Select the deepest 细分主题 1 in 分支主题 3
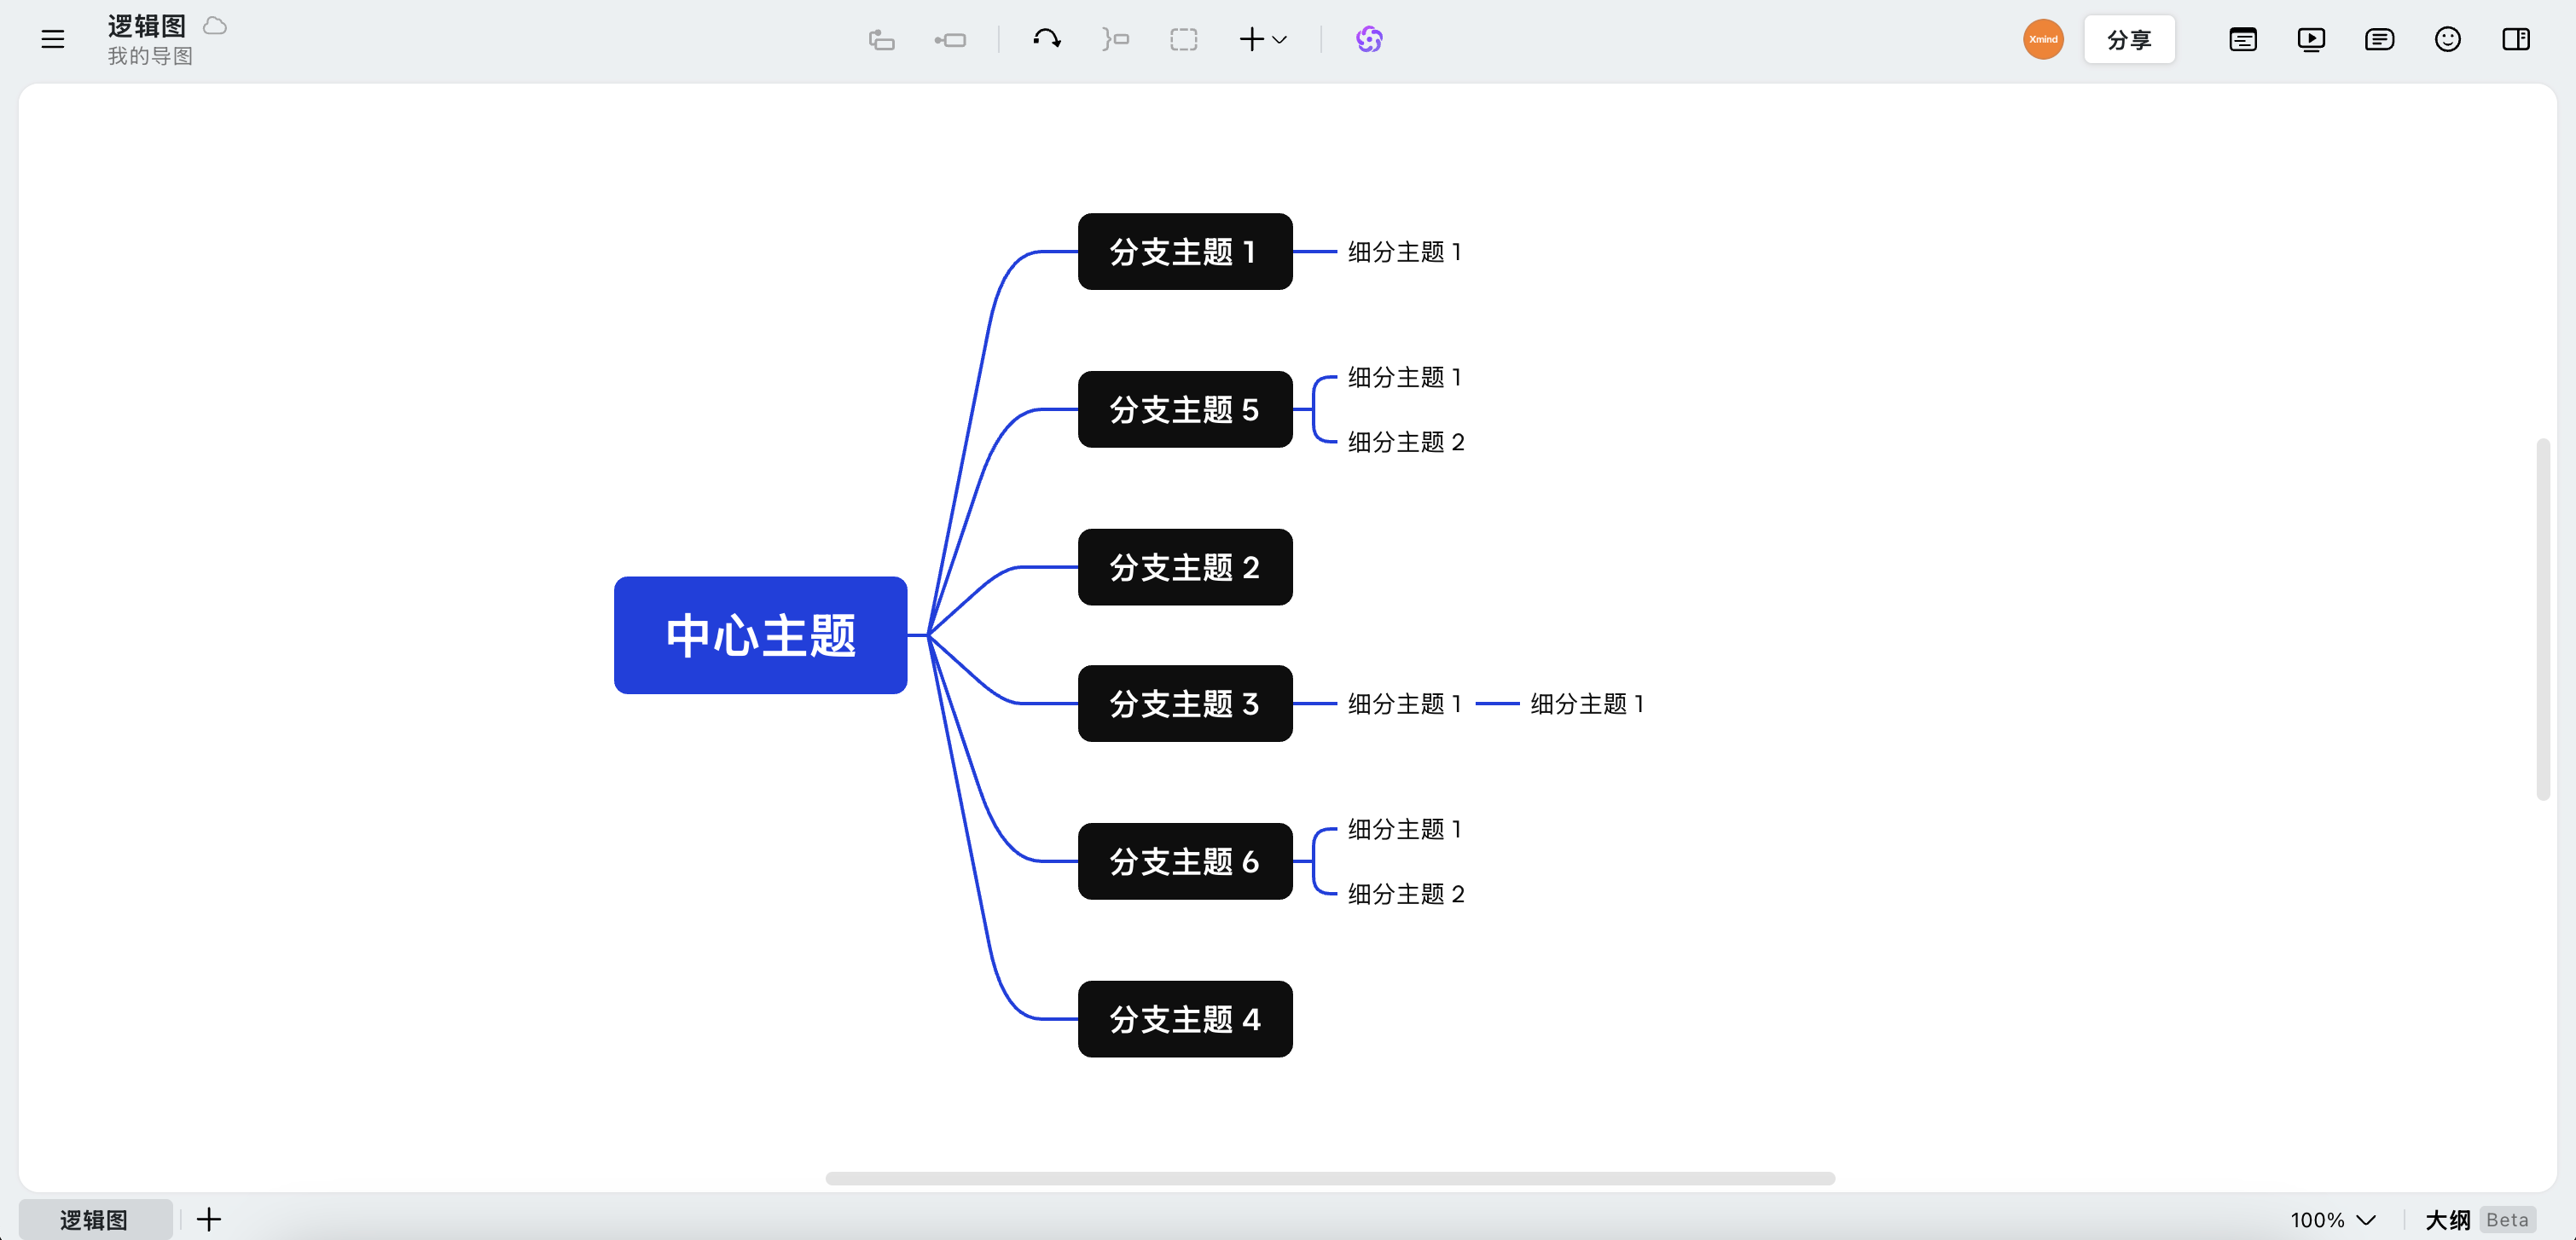This screenshot has width=2576, height=1240. click(1587, 703)
